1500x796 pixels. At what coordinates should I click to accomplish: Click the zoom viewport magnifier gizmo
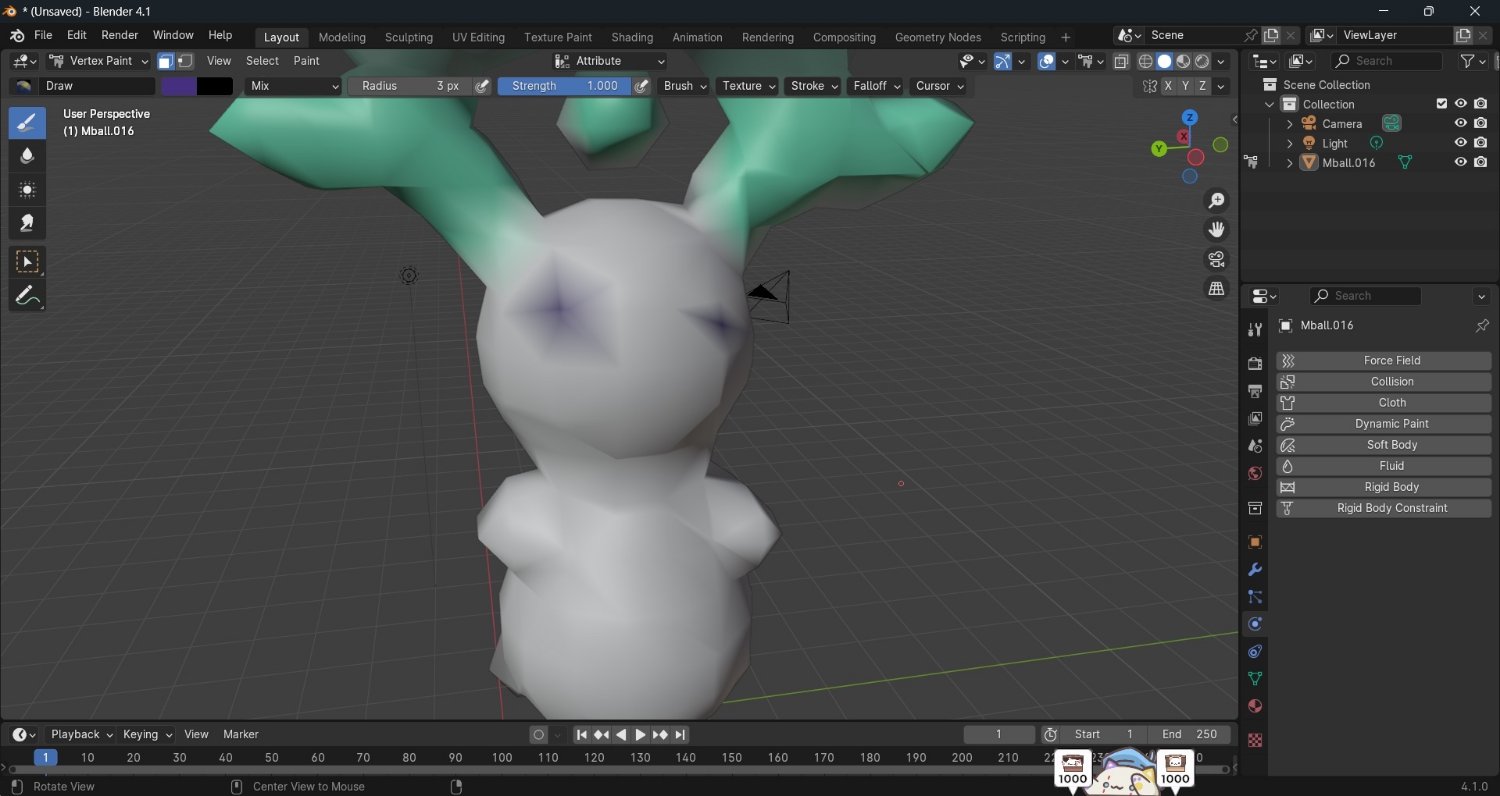(x=1216, y=201)
